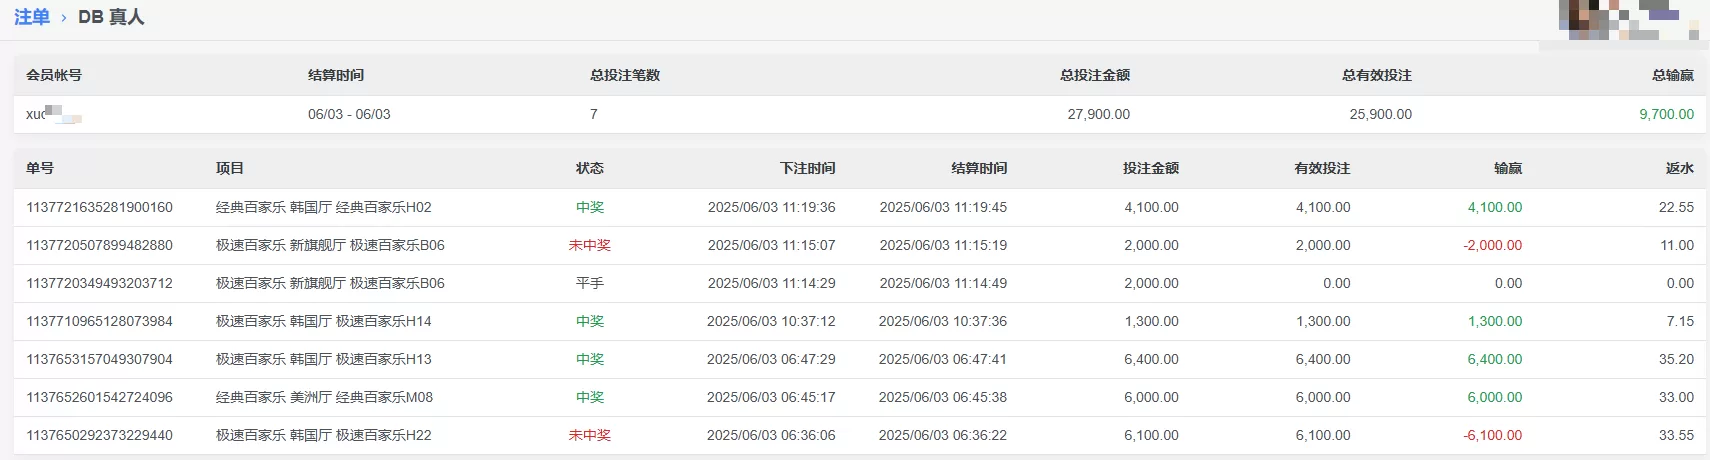
Task: Click the date range 06/03 - 06/03
Action: point(349,114)
